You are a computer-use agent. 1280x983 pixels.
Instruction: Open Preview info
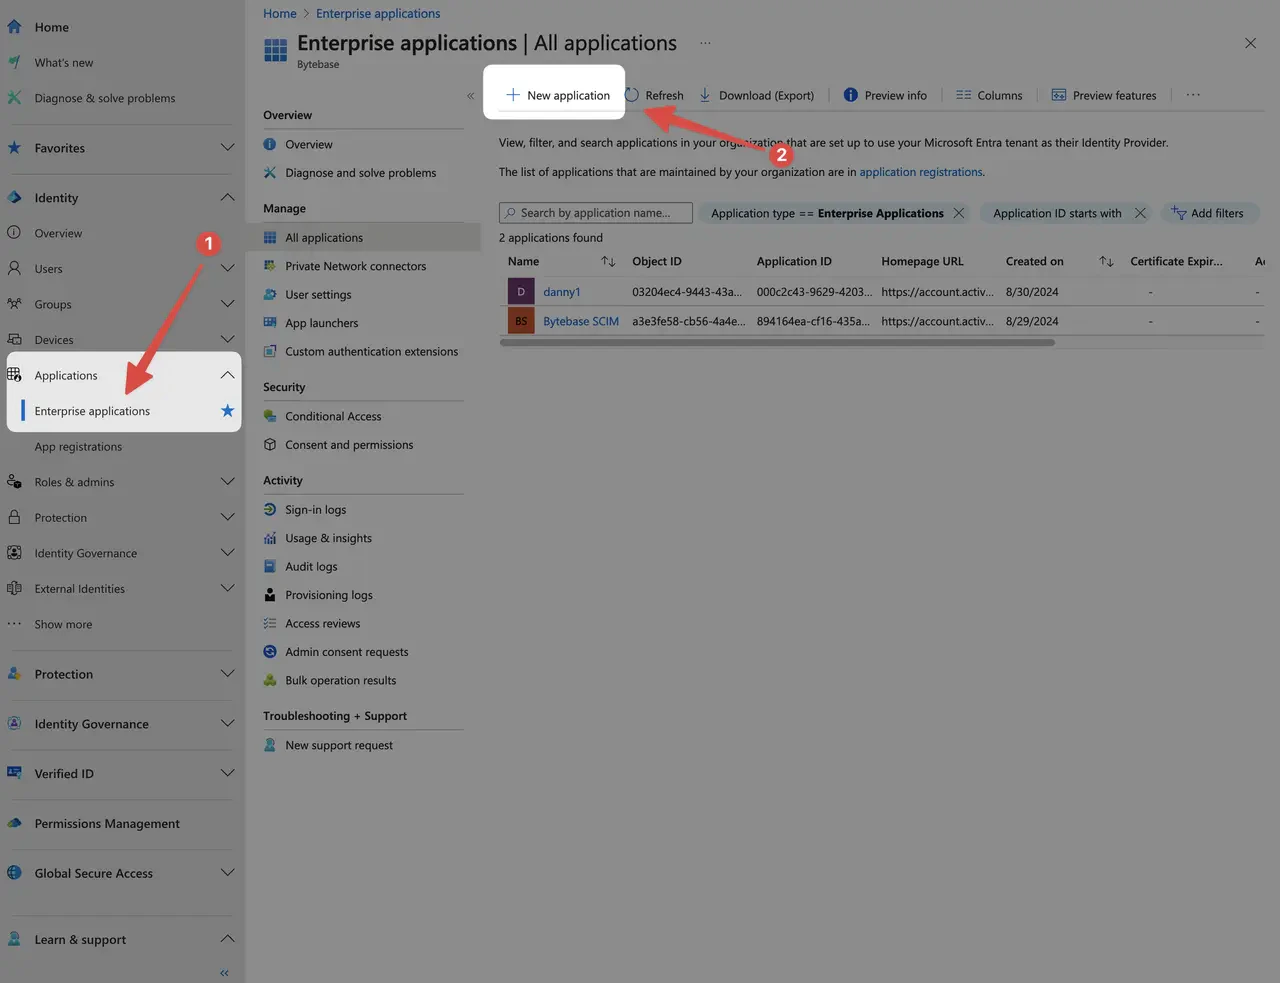pyautogui.click(x=885, y=95)
